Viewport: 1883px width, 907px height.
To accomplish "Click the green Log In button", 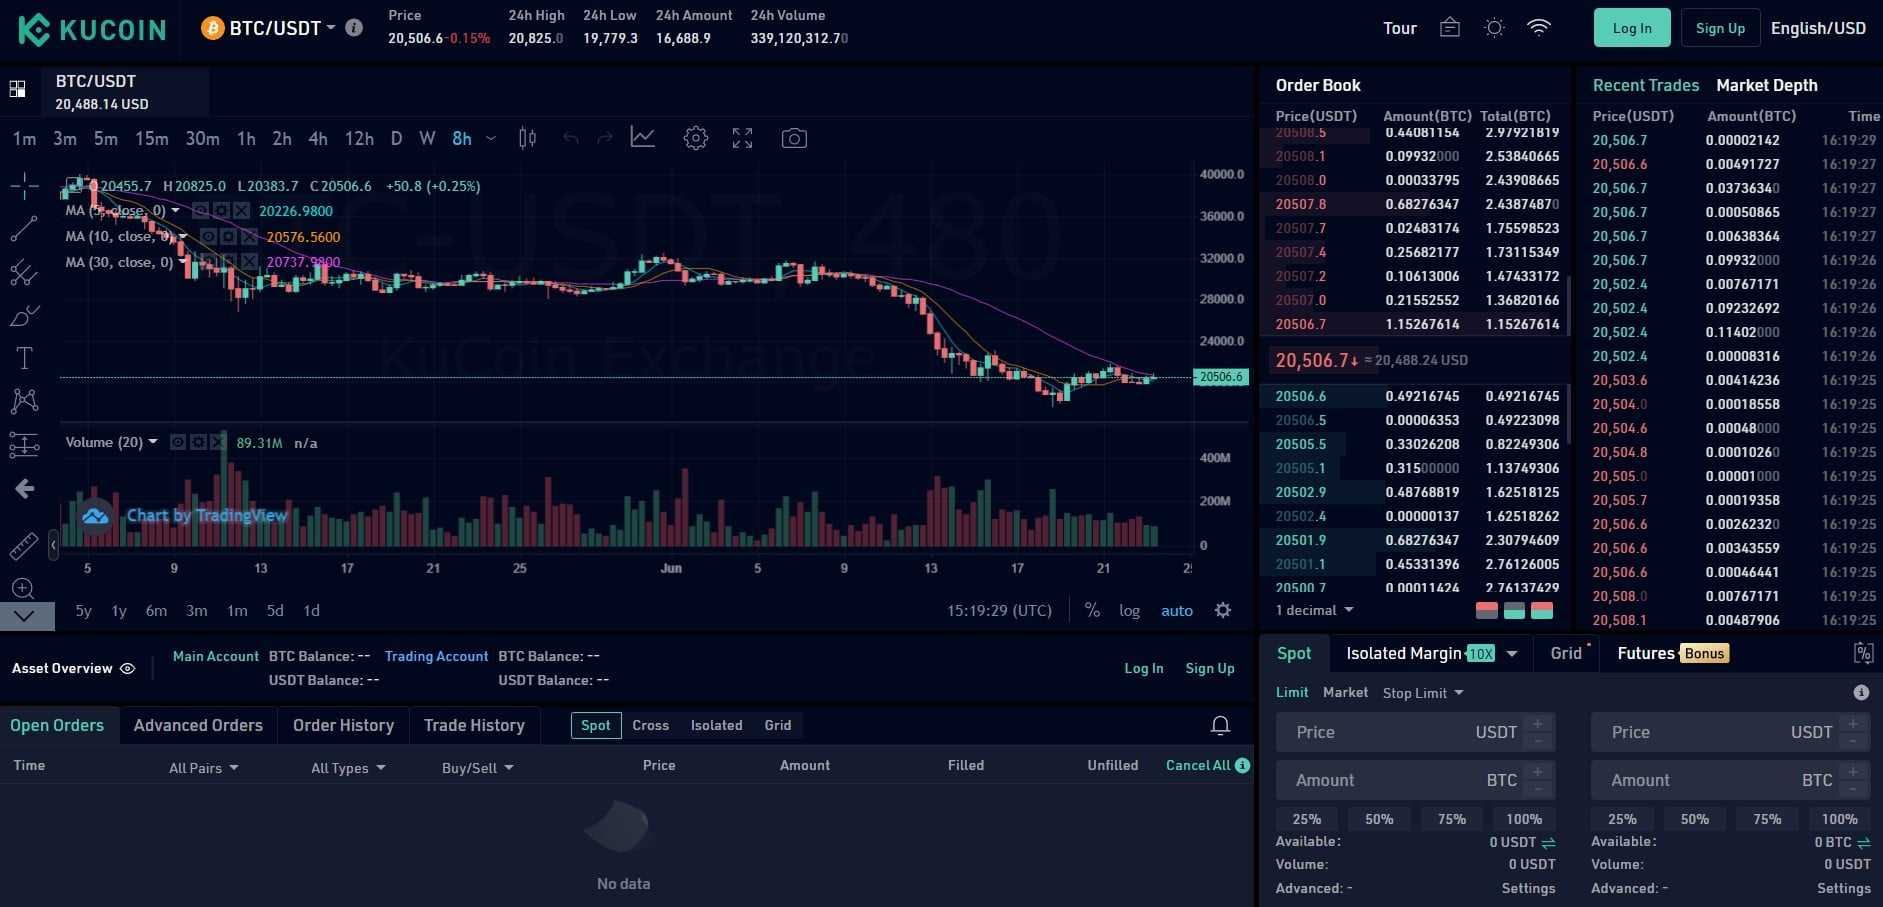I will pyautogui.click(x=1632, y=28).
